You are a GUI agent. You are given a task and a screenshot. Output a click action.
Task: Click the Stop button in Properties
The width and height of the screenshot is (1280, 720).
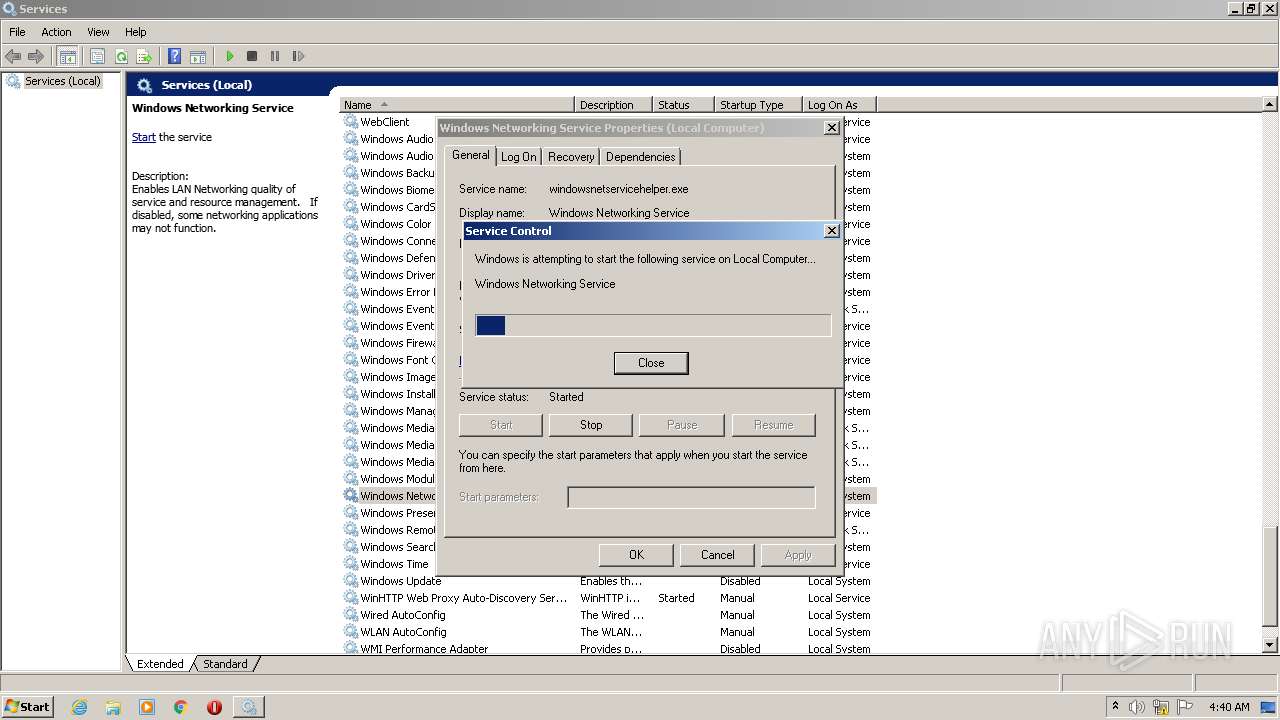[591, 425]
